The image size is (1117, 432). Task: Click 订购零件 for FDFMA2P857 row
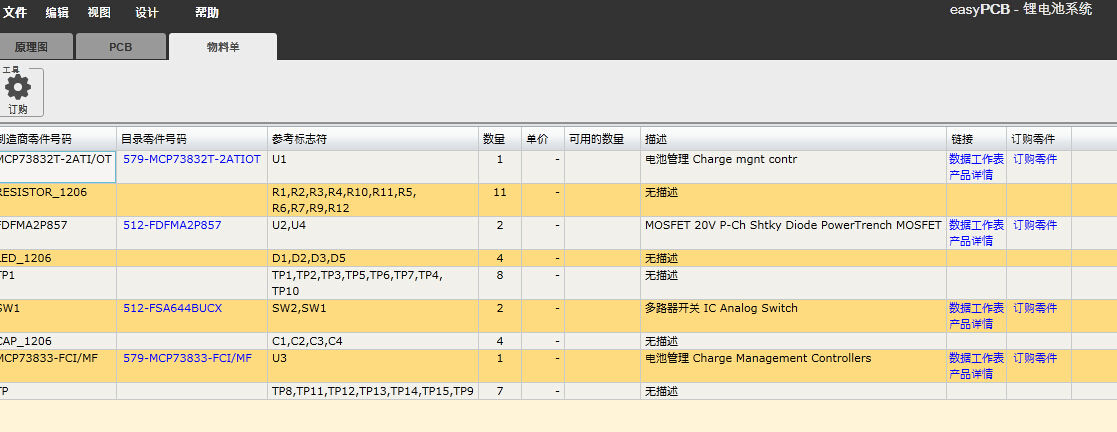(x=1035, y=225)
